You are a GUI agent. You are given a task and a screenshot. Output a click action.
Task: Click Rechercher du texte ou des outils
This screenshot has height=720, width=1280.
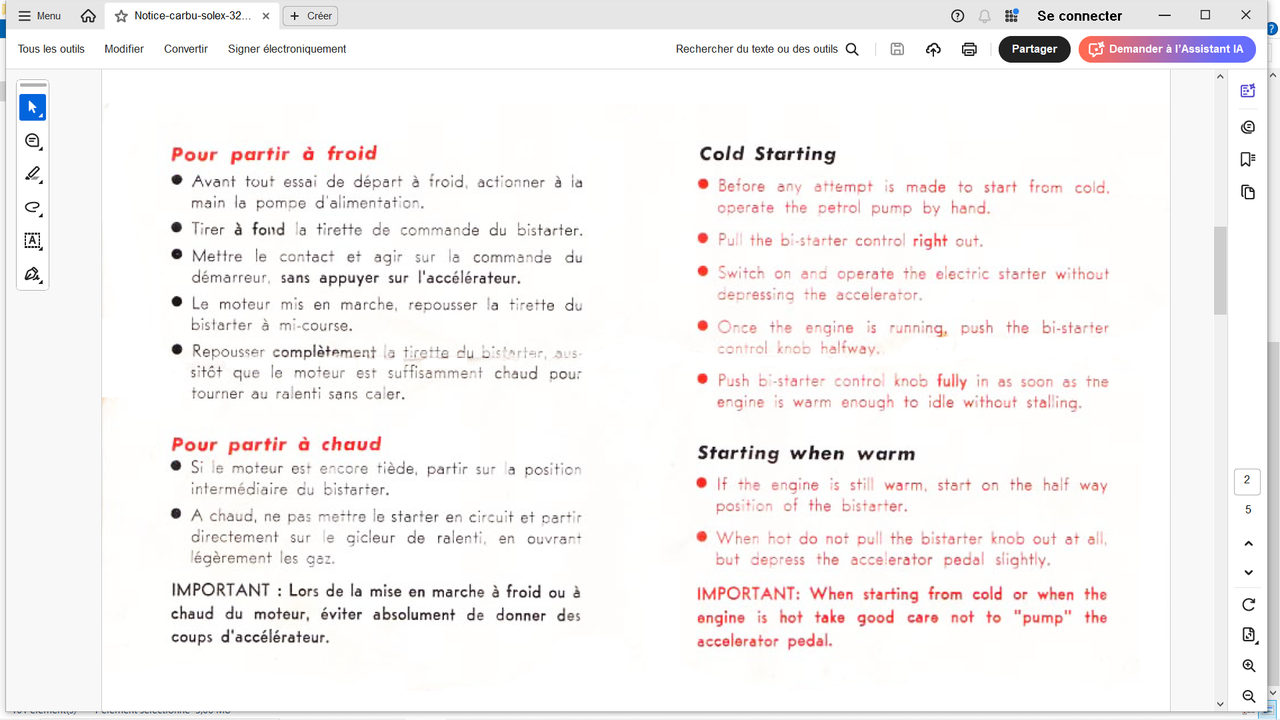point(757,49)
